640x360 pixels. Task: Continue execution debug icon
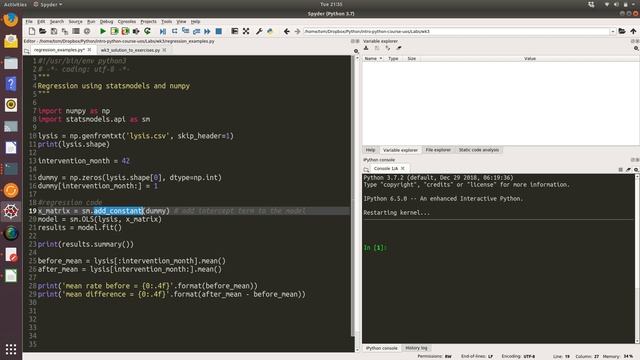pos(207,31)
